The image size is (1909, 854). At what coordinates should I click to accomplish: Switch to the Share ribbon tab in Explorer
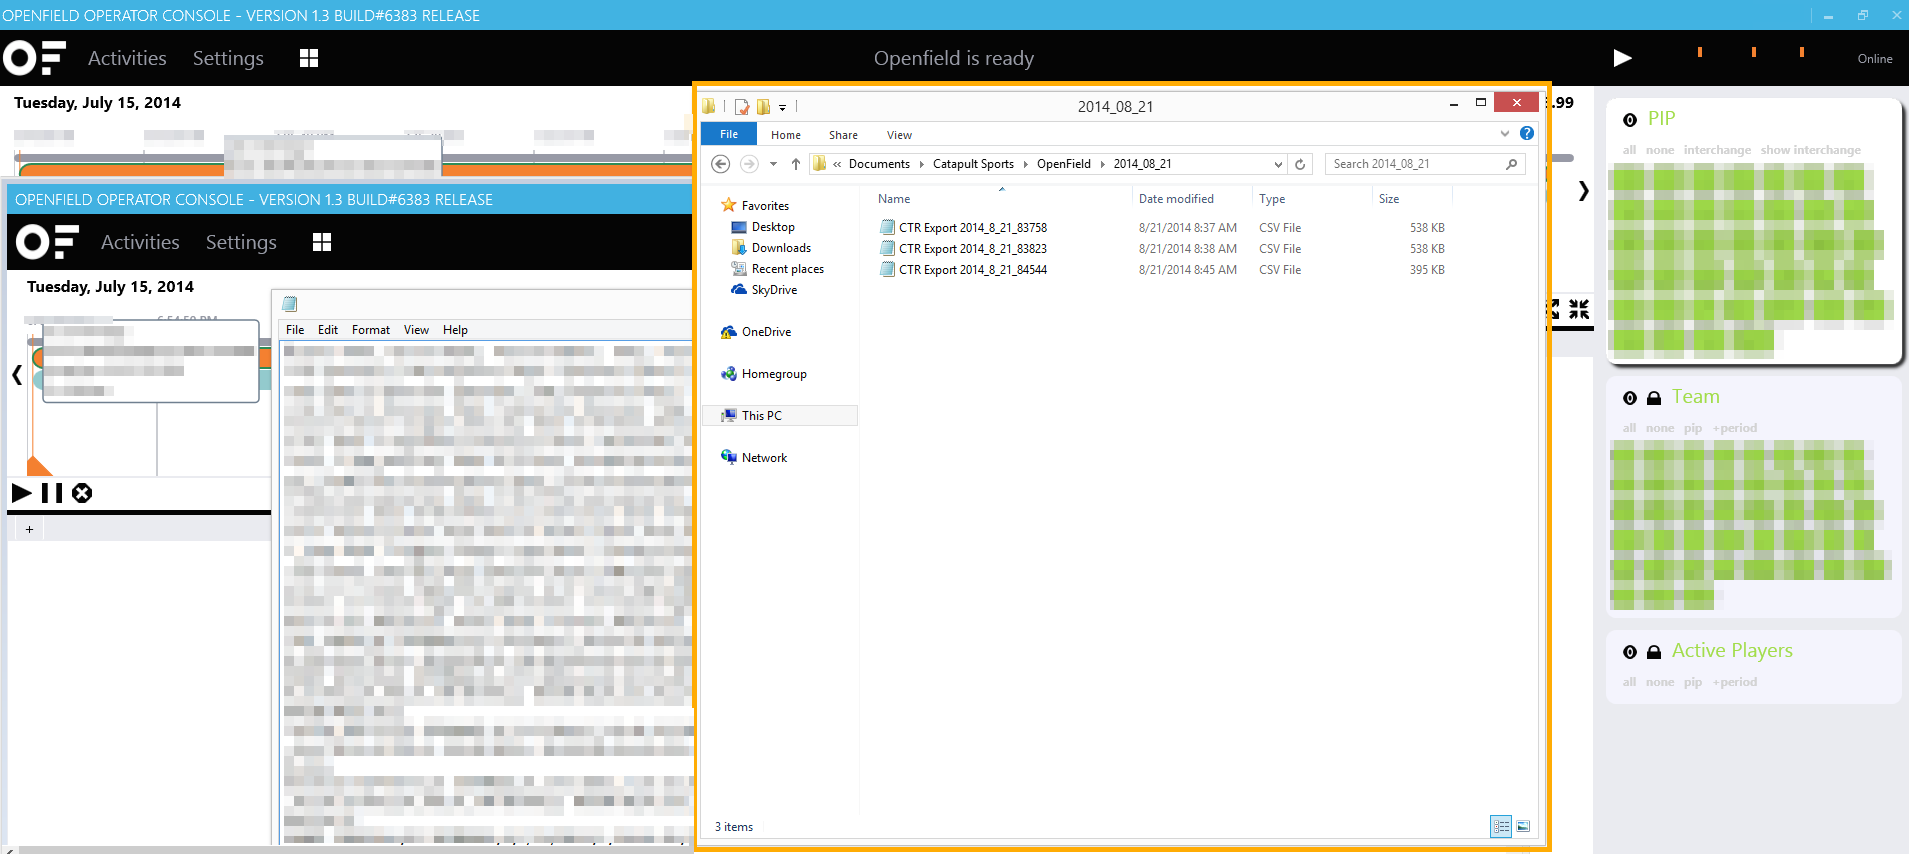(843, 135)
